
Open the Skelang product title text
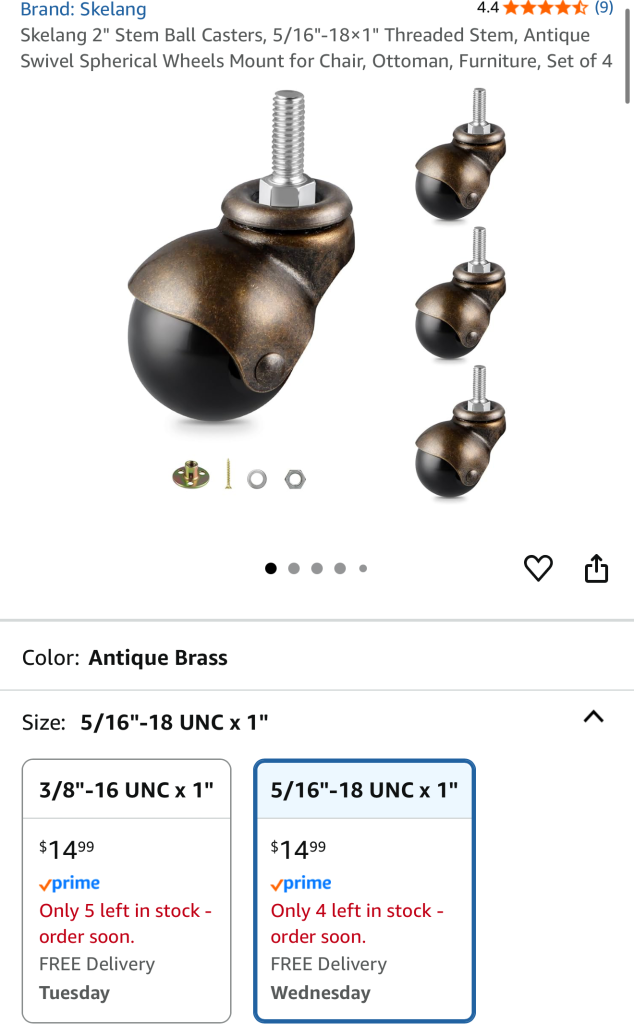316,48
